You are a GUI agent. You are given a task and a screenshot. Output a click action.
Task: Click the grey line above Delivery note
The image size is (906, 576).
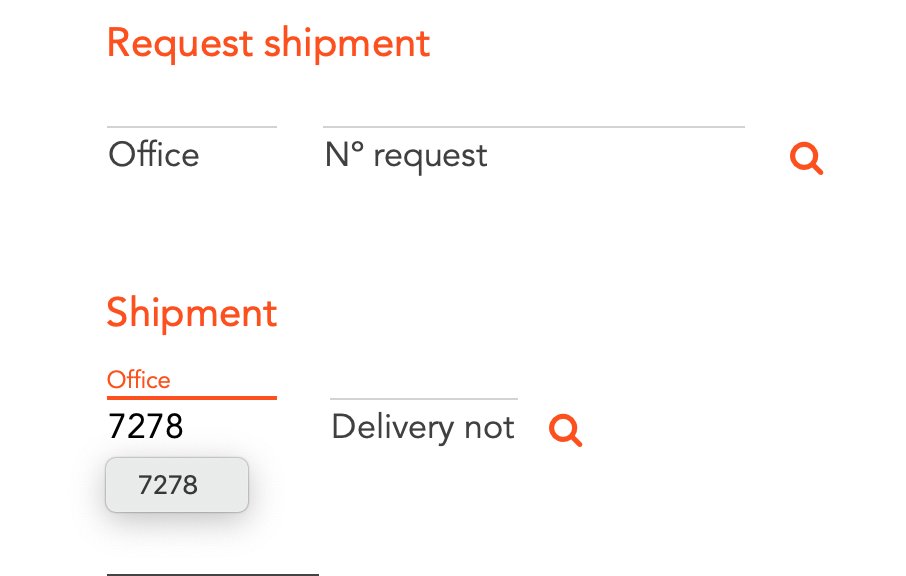tap(423, 399)
